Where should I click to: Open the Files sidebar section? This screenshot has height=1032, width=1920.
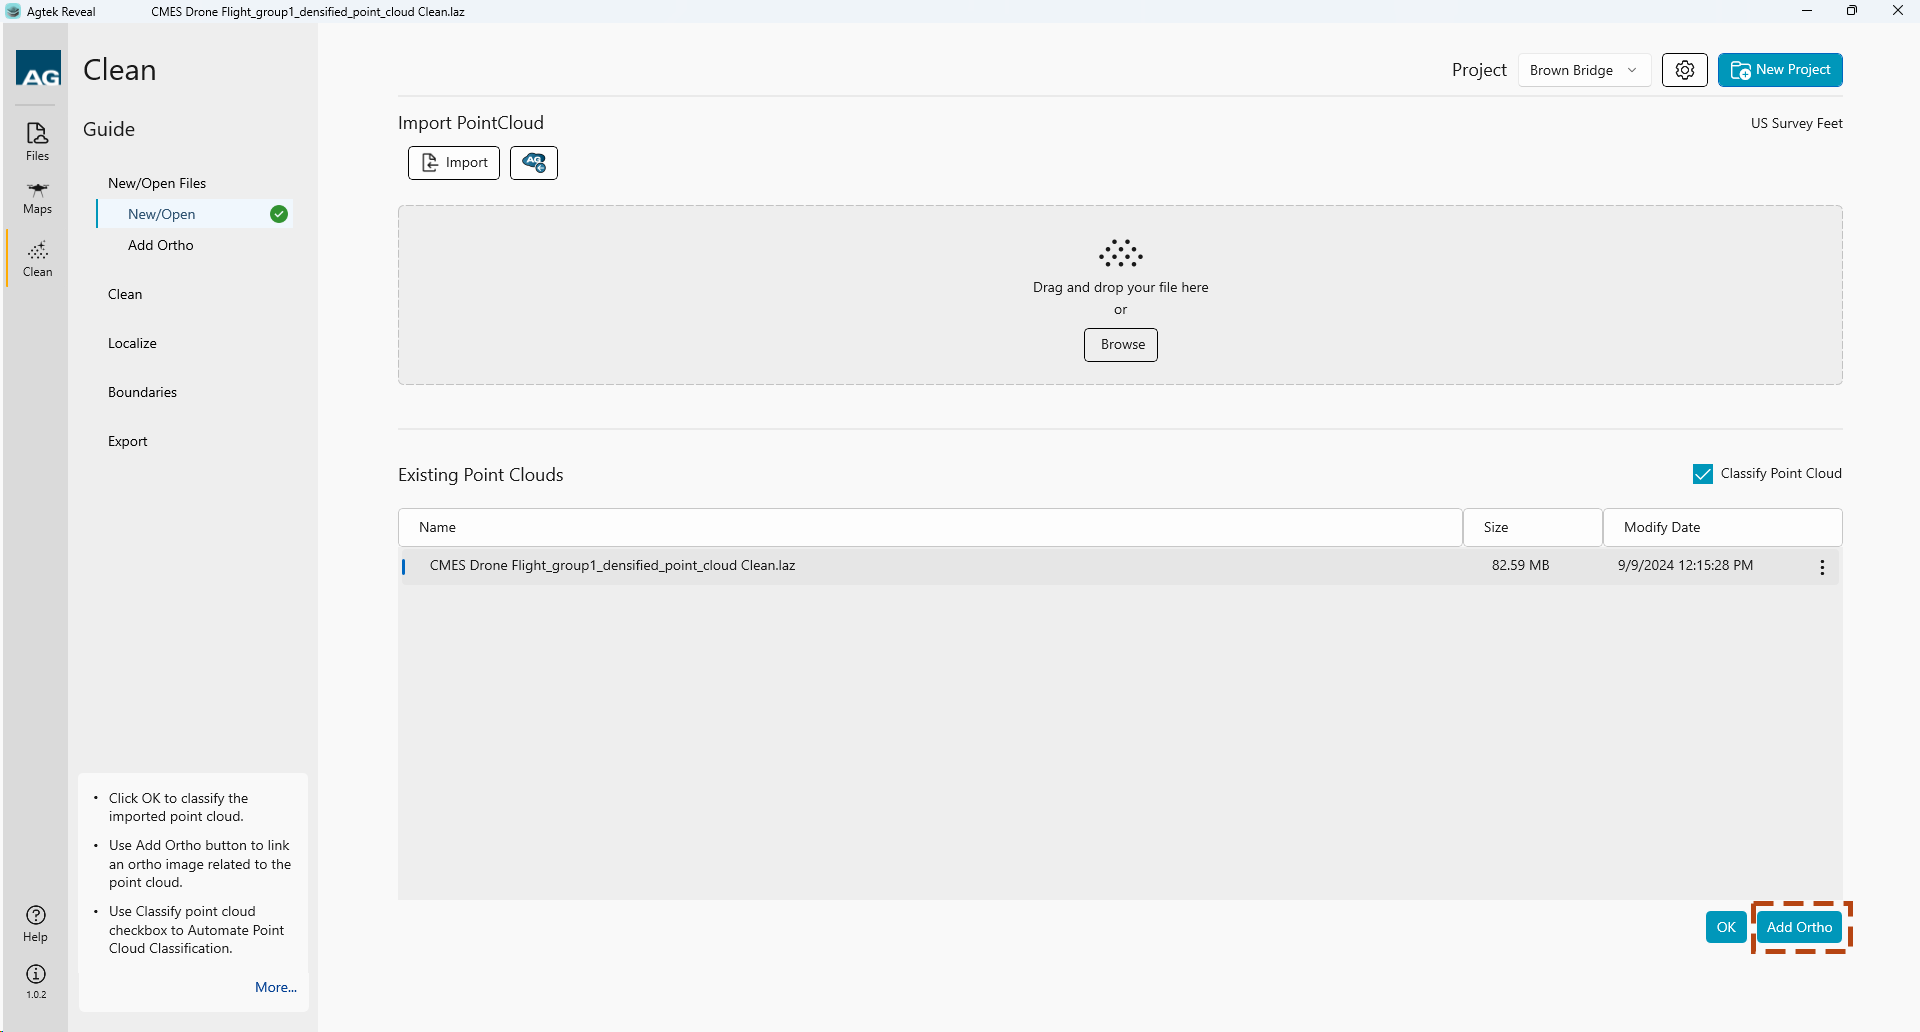(x=37, y=141)
